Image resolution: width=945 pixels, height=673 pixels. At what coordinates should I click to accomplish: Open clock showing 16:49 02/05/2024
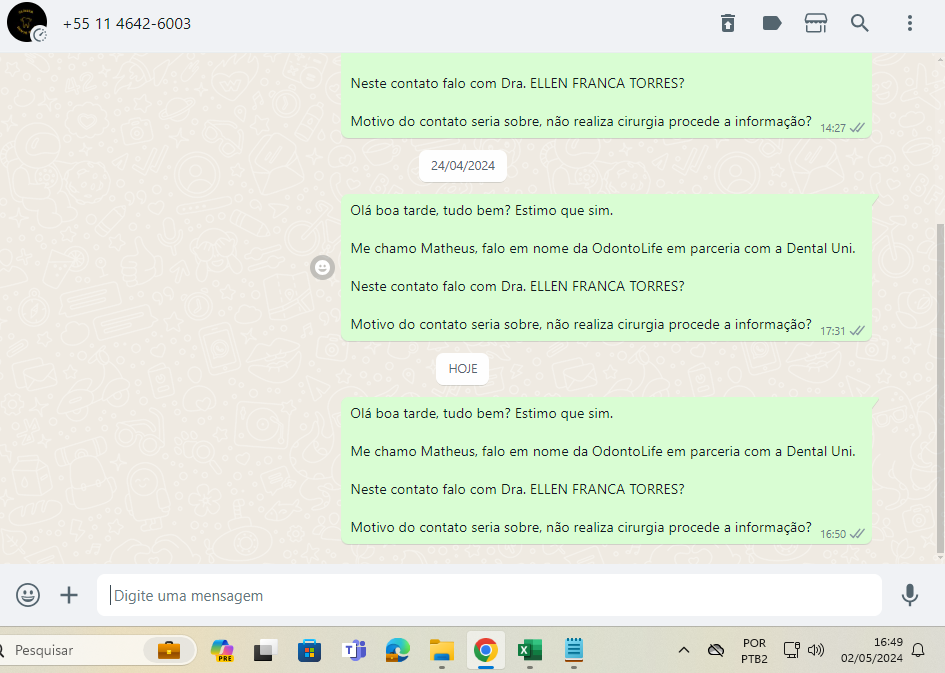coord(871,650)
